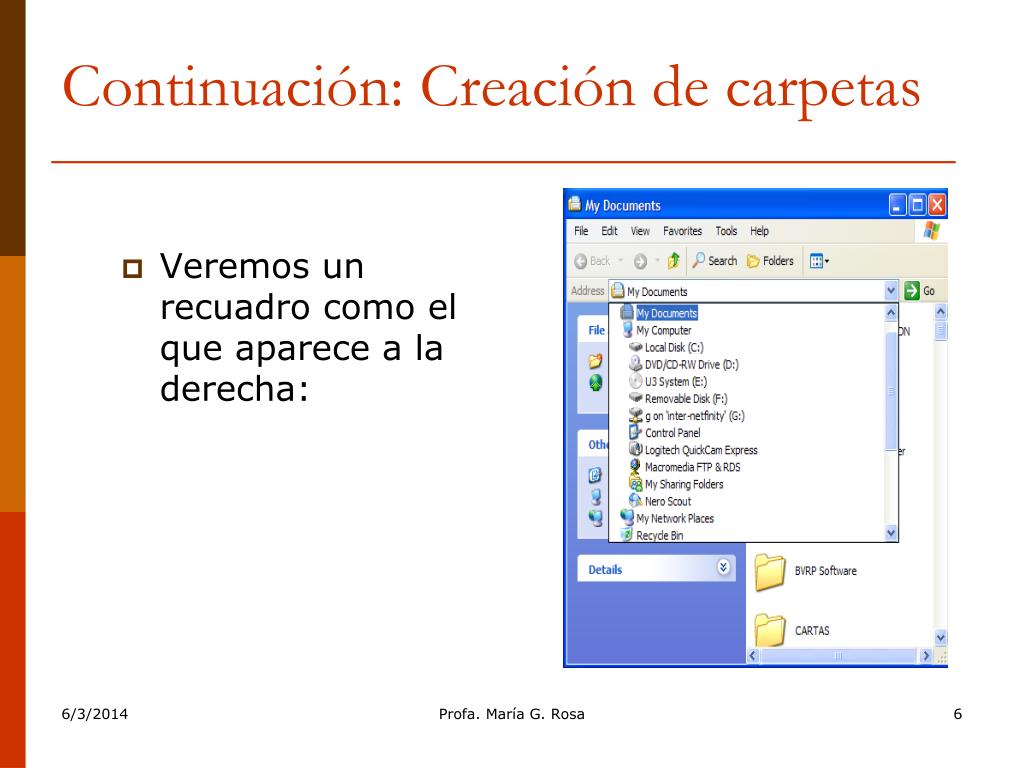The width and height of the screenshot is (1024, 768).
Task: Click the file pane vertical scroll thumb
Action: pyautogui.click(x=940, y=330)
